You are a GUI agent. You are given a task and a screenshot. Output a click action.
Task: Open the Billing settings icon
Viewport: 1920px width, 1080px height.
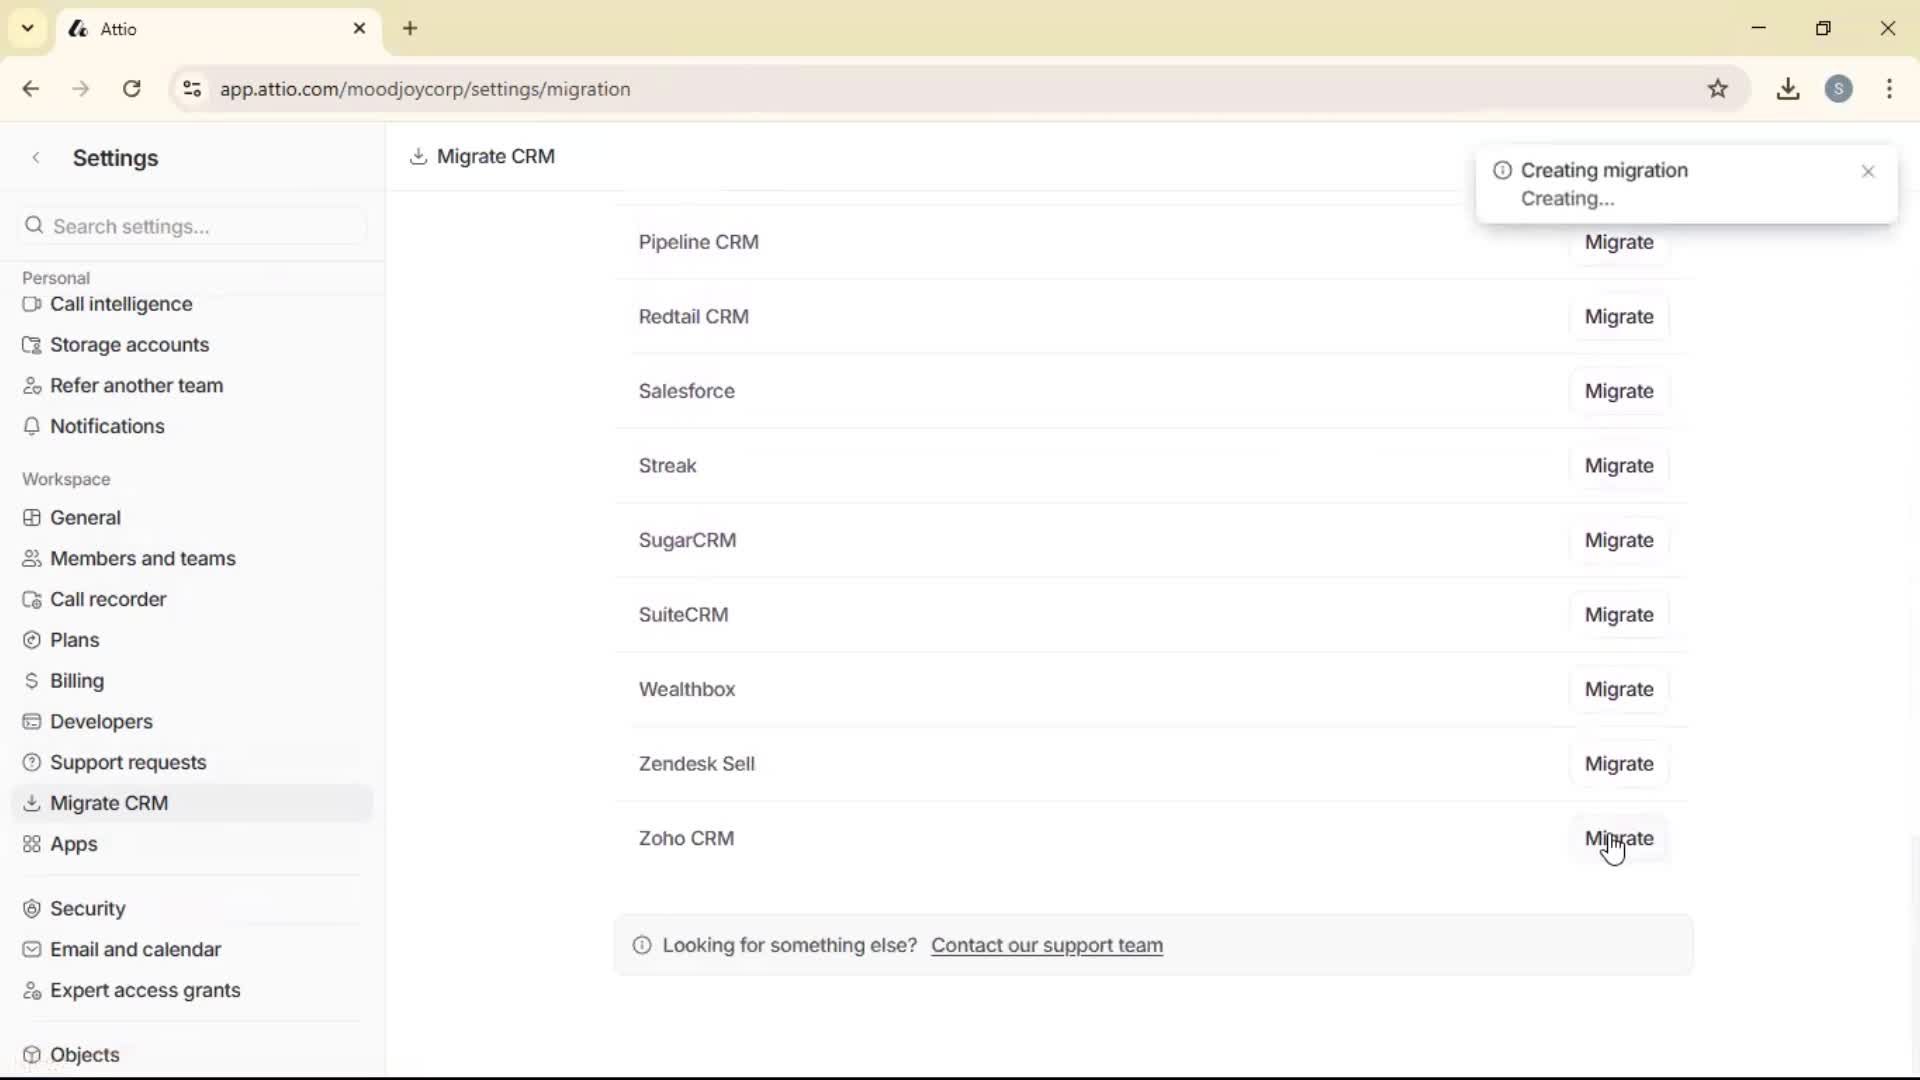tap(31, 681)
